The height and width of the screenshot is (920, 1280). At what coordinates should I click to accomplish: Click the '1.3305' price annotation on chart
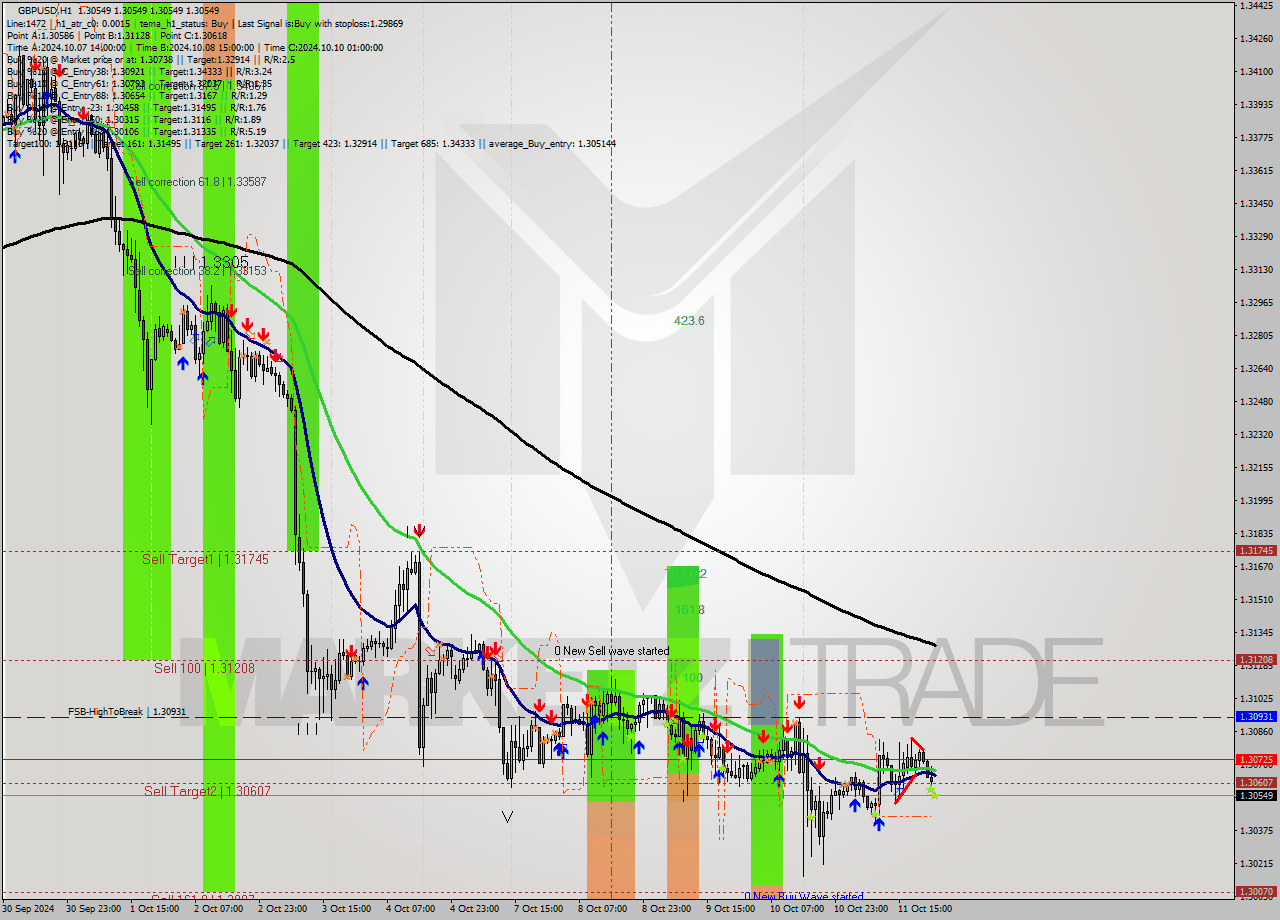(223, 261)
